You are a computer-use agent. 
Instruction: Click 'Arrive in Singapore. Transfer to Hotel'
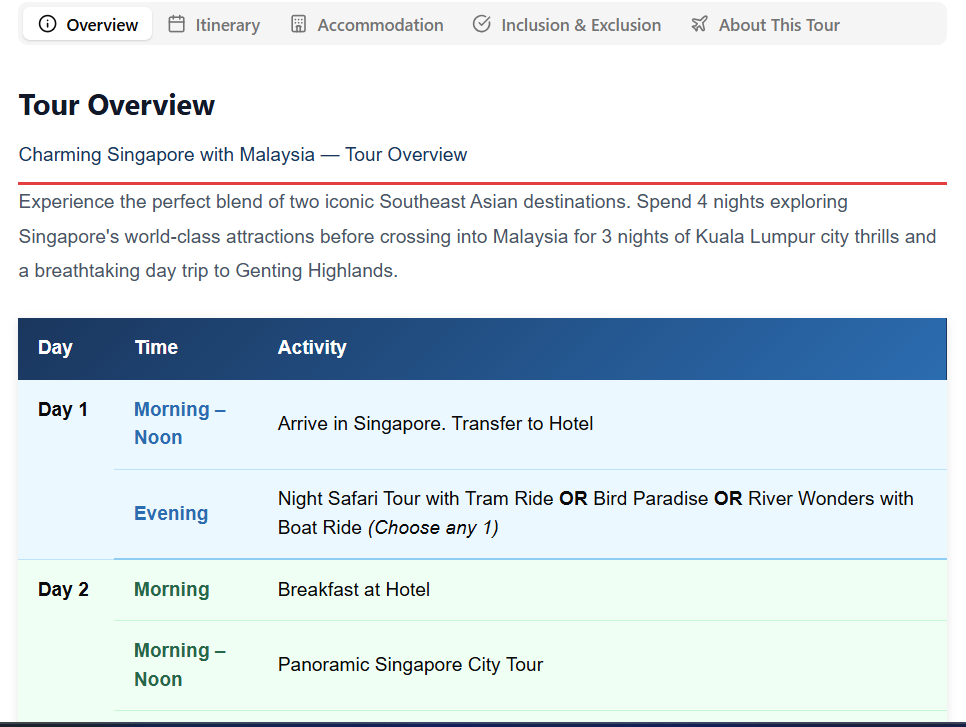coord(436,424)
